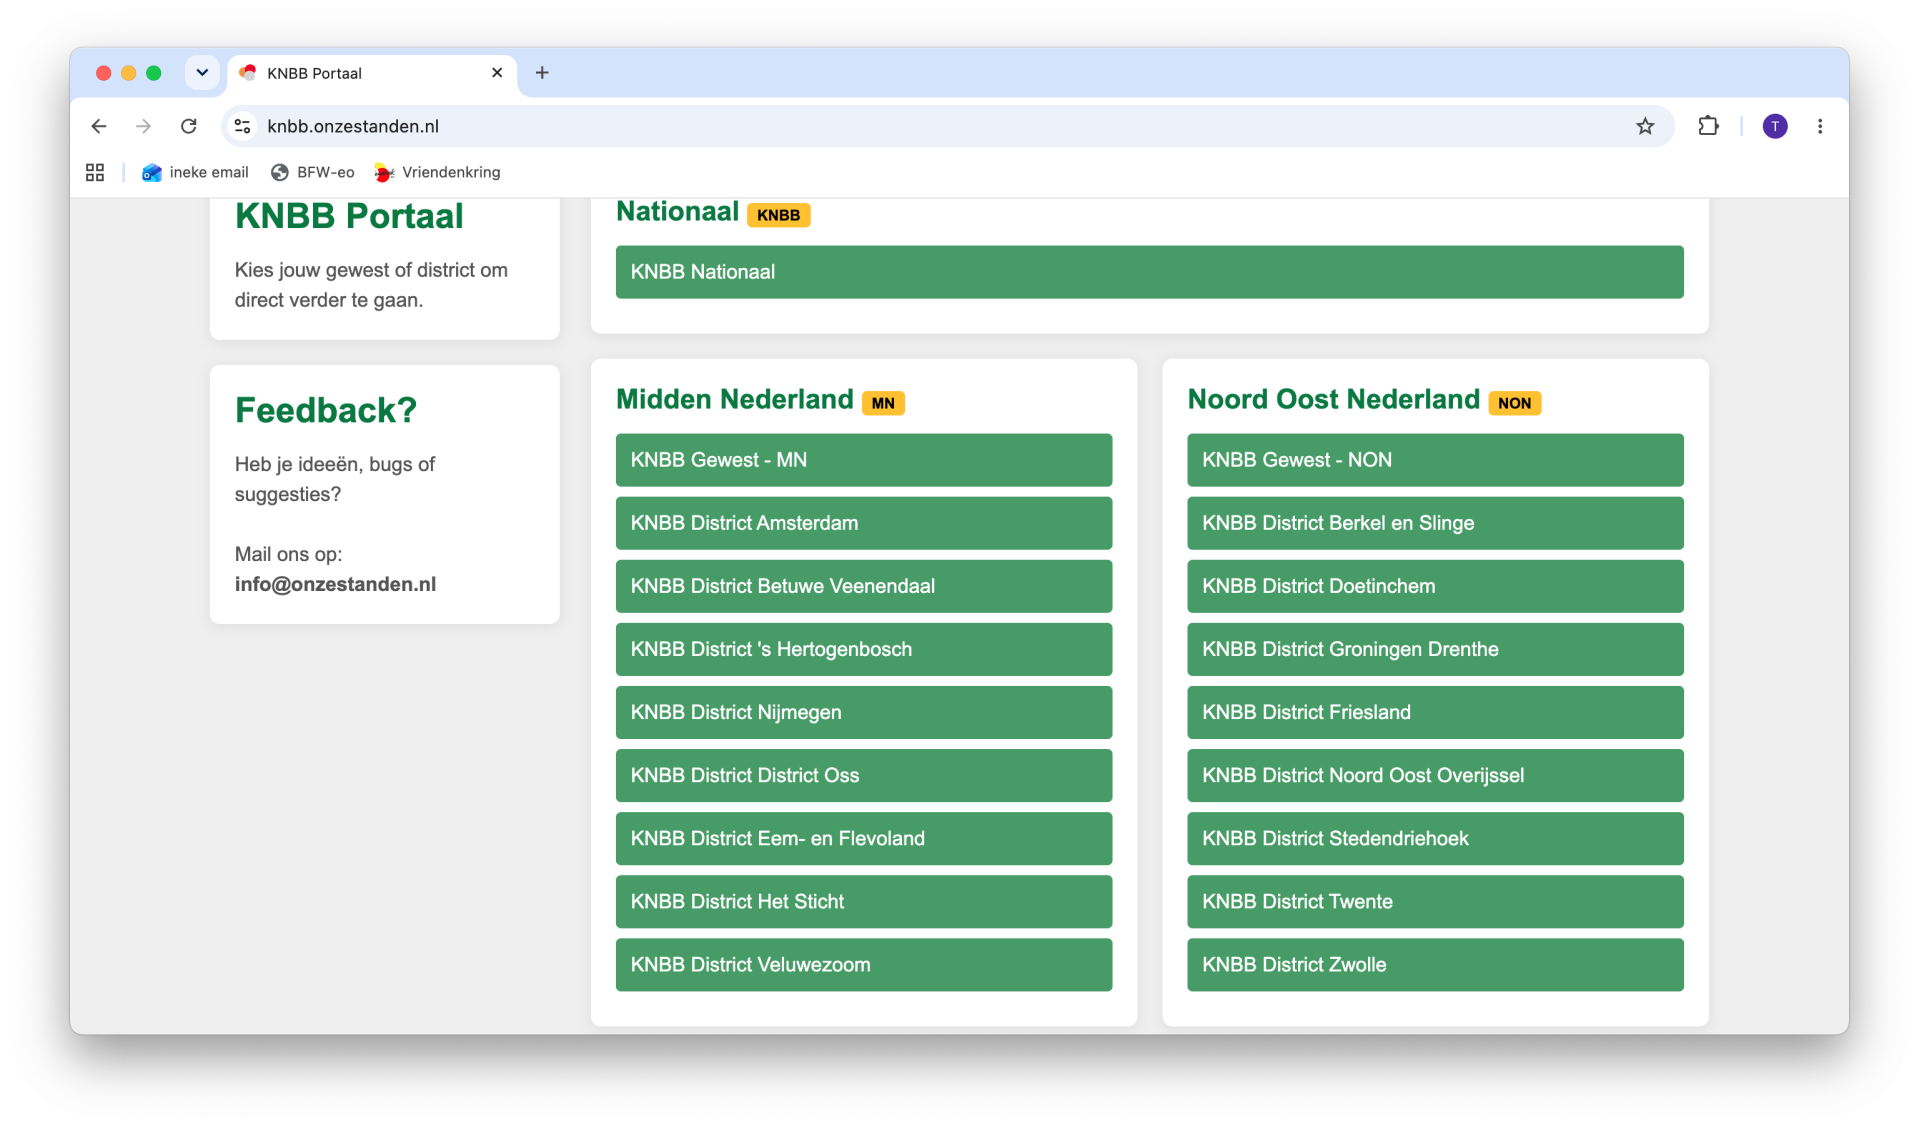Open the Chrome profile avatar

point(1775,126)
